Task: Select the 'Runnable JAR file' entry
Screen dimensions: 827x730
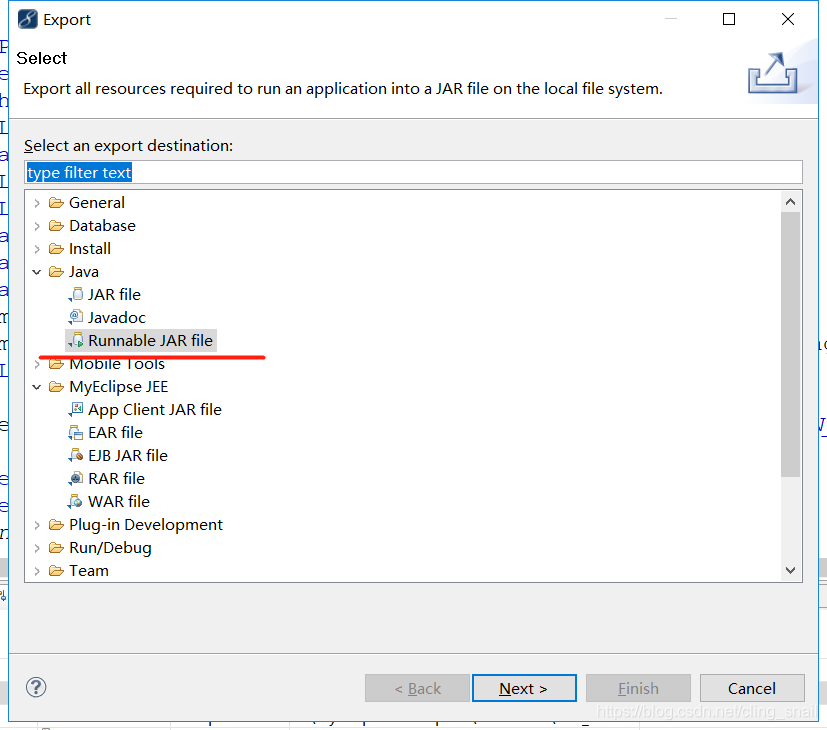Action: coord(150,341)
